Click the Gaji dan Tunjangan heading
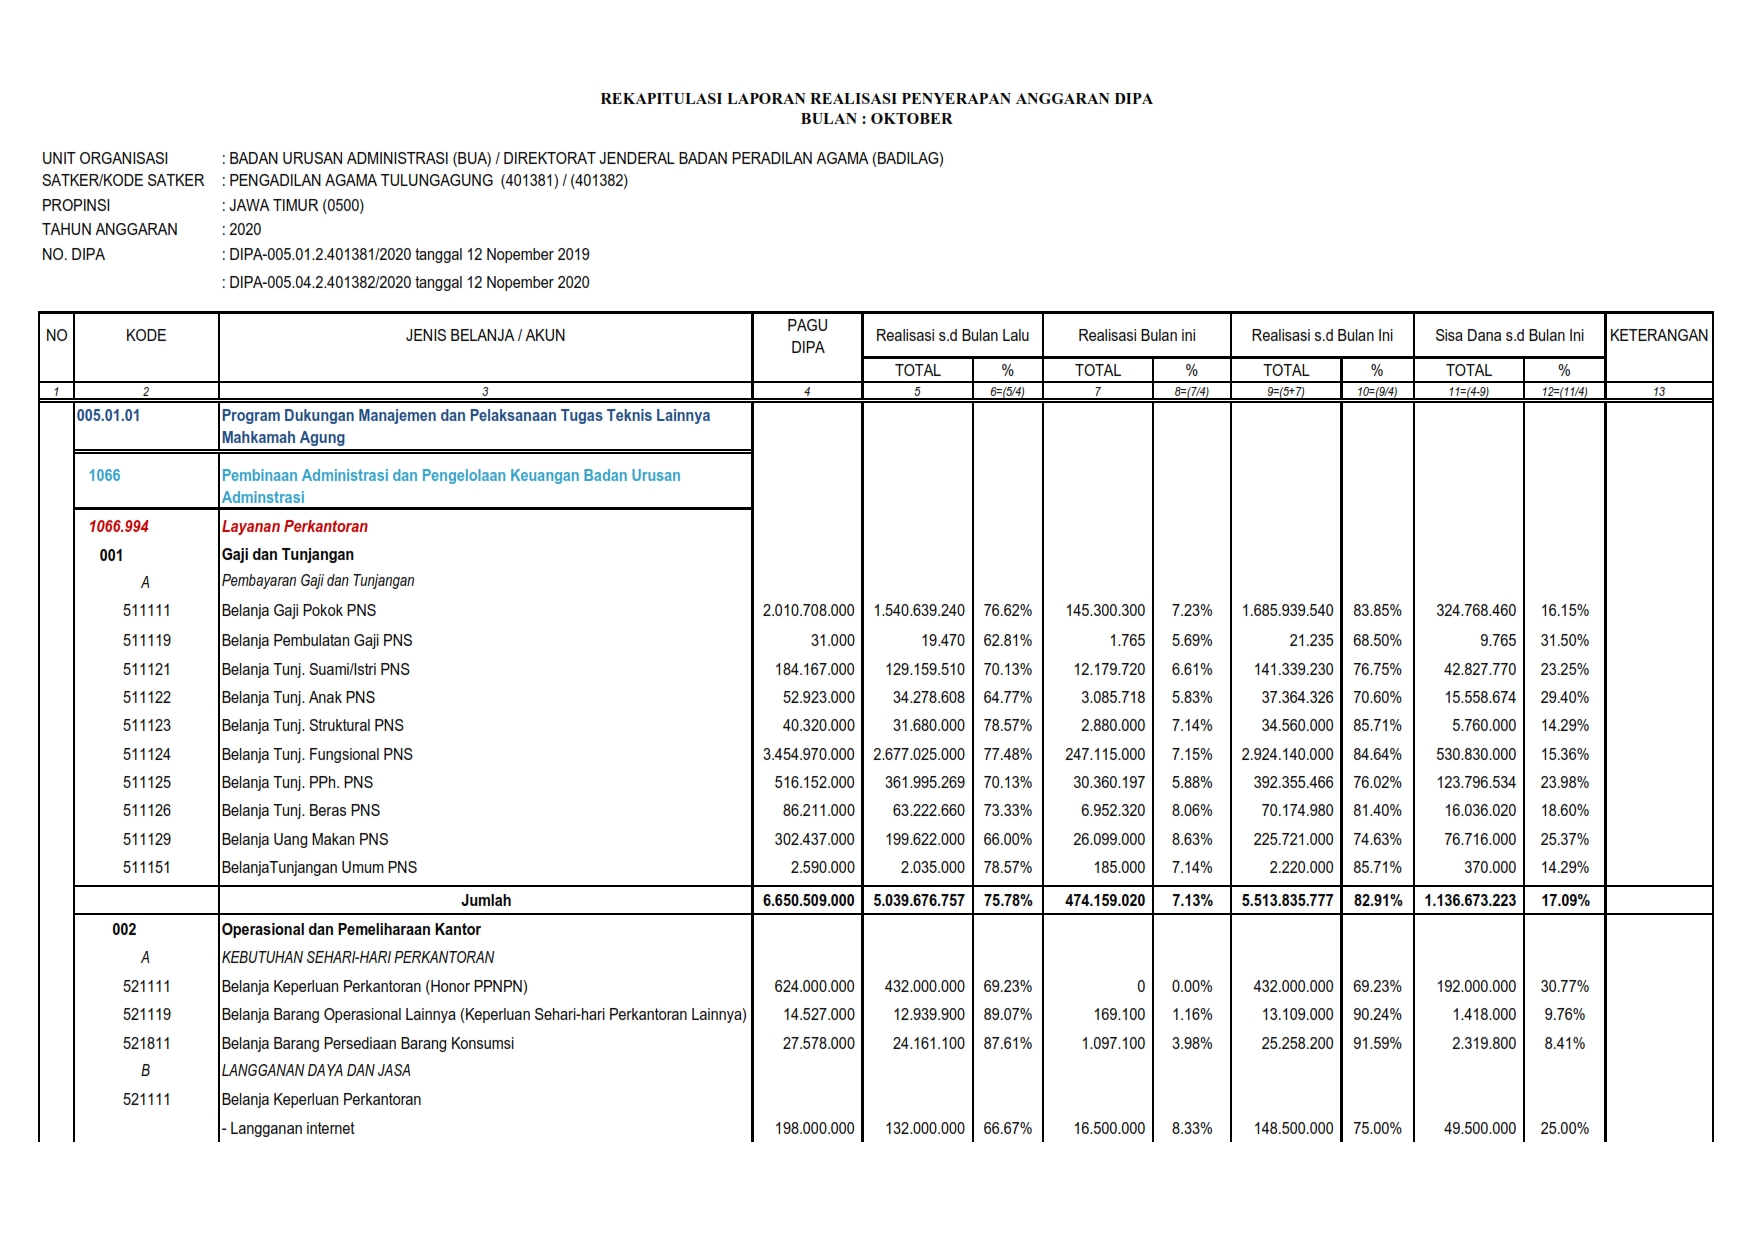 288,555
